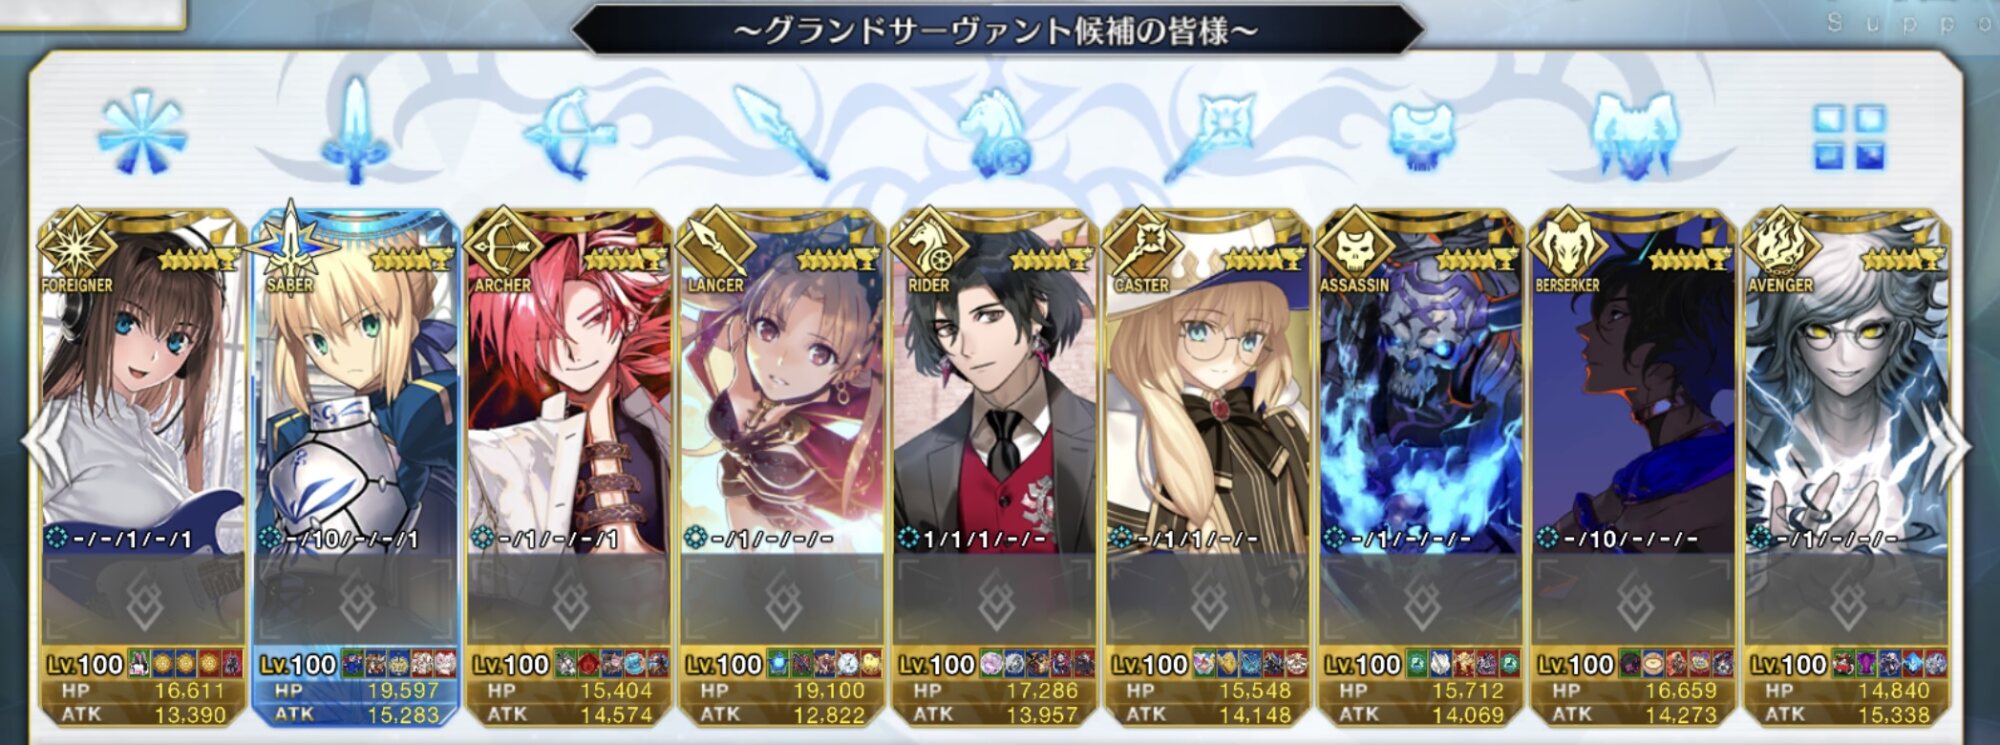Choose the blue-flame Assassin support card
Image resolution: width=2000 pixels, height=745 pixels.
1420,468
